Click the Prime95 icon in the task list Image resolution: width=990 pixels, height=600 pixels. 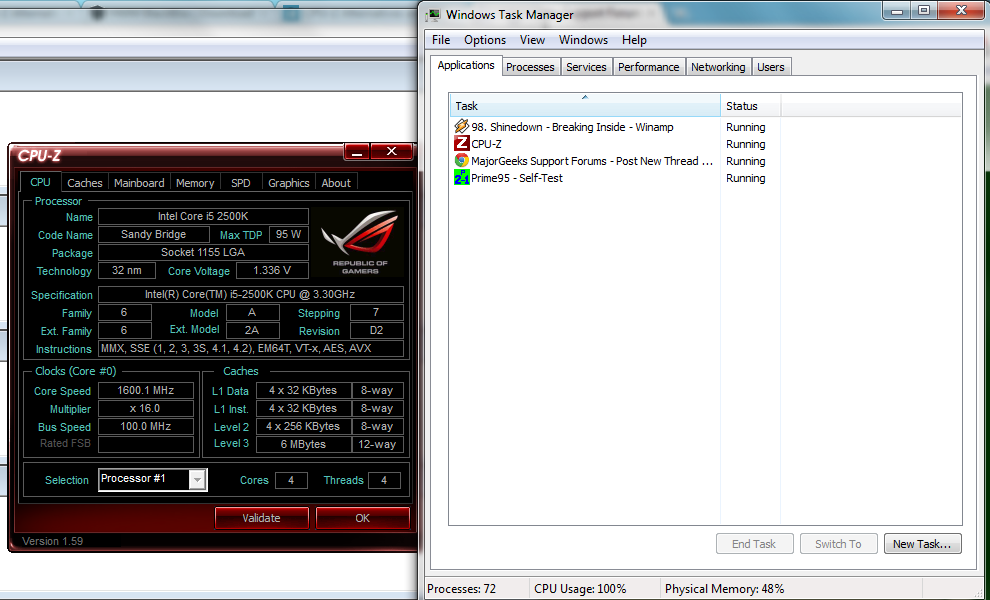point(462,178)
